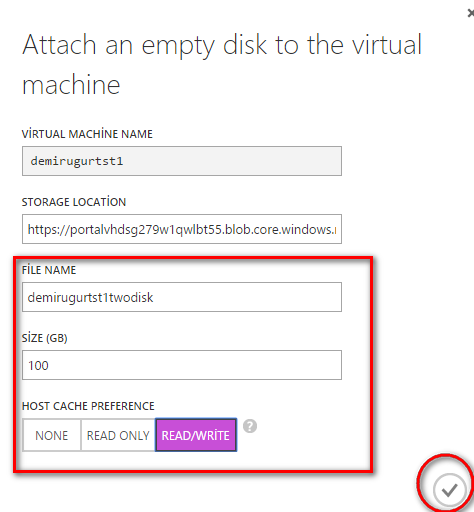Screen dimensions: 474x512
Task: Confirm with the checkmark button
Action: pos(449,490)
